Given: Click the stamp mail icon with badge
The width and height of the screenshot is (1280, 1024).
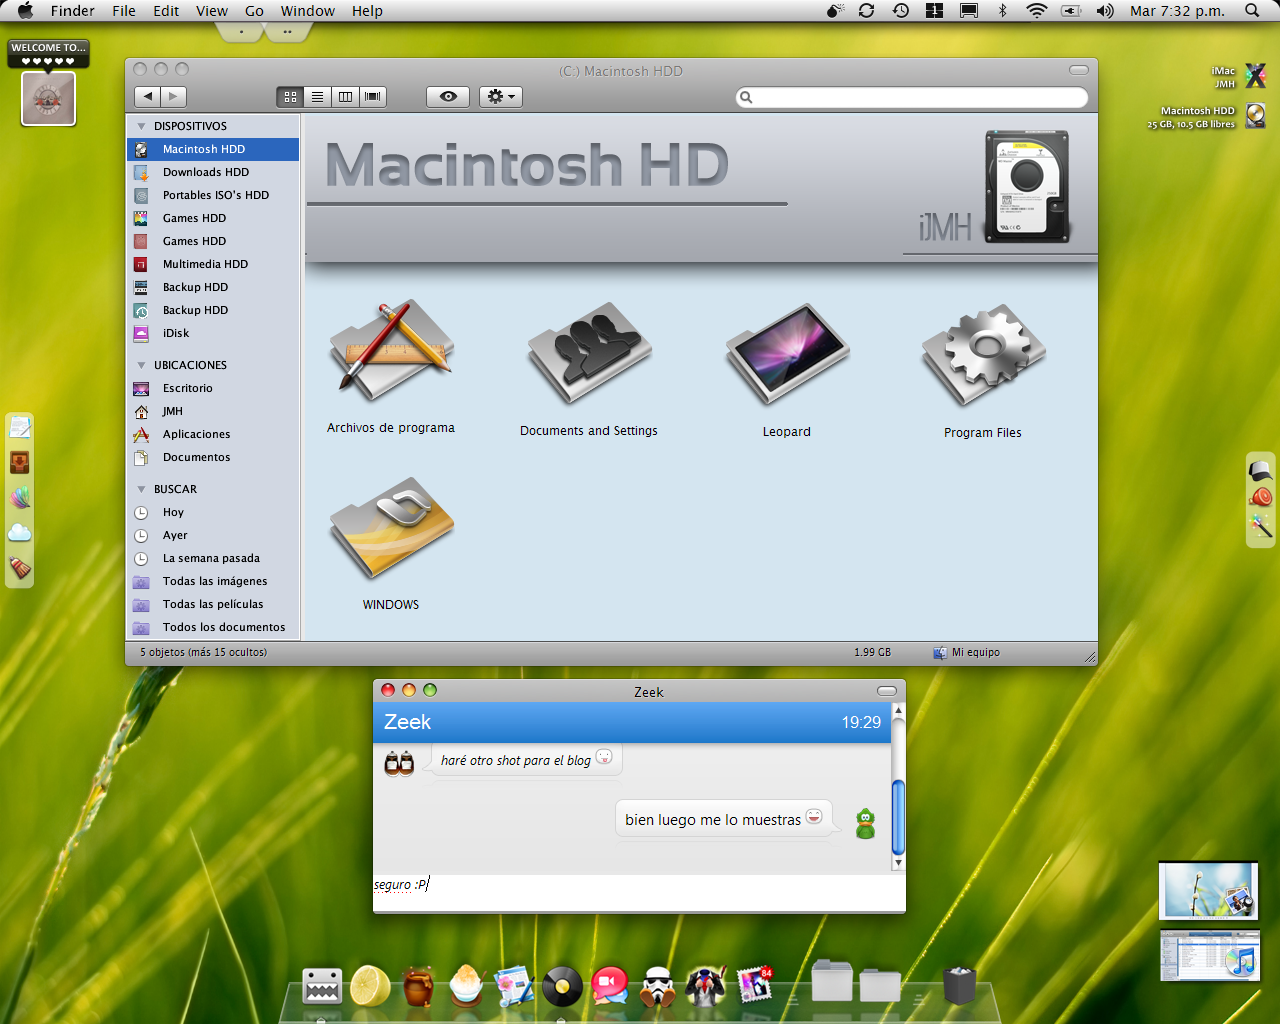Looking at the screenshot, I should click(755, 986).
